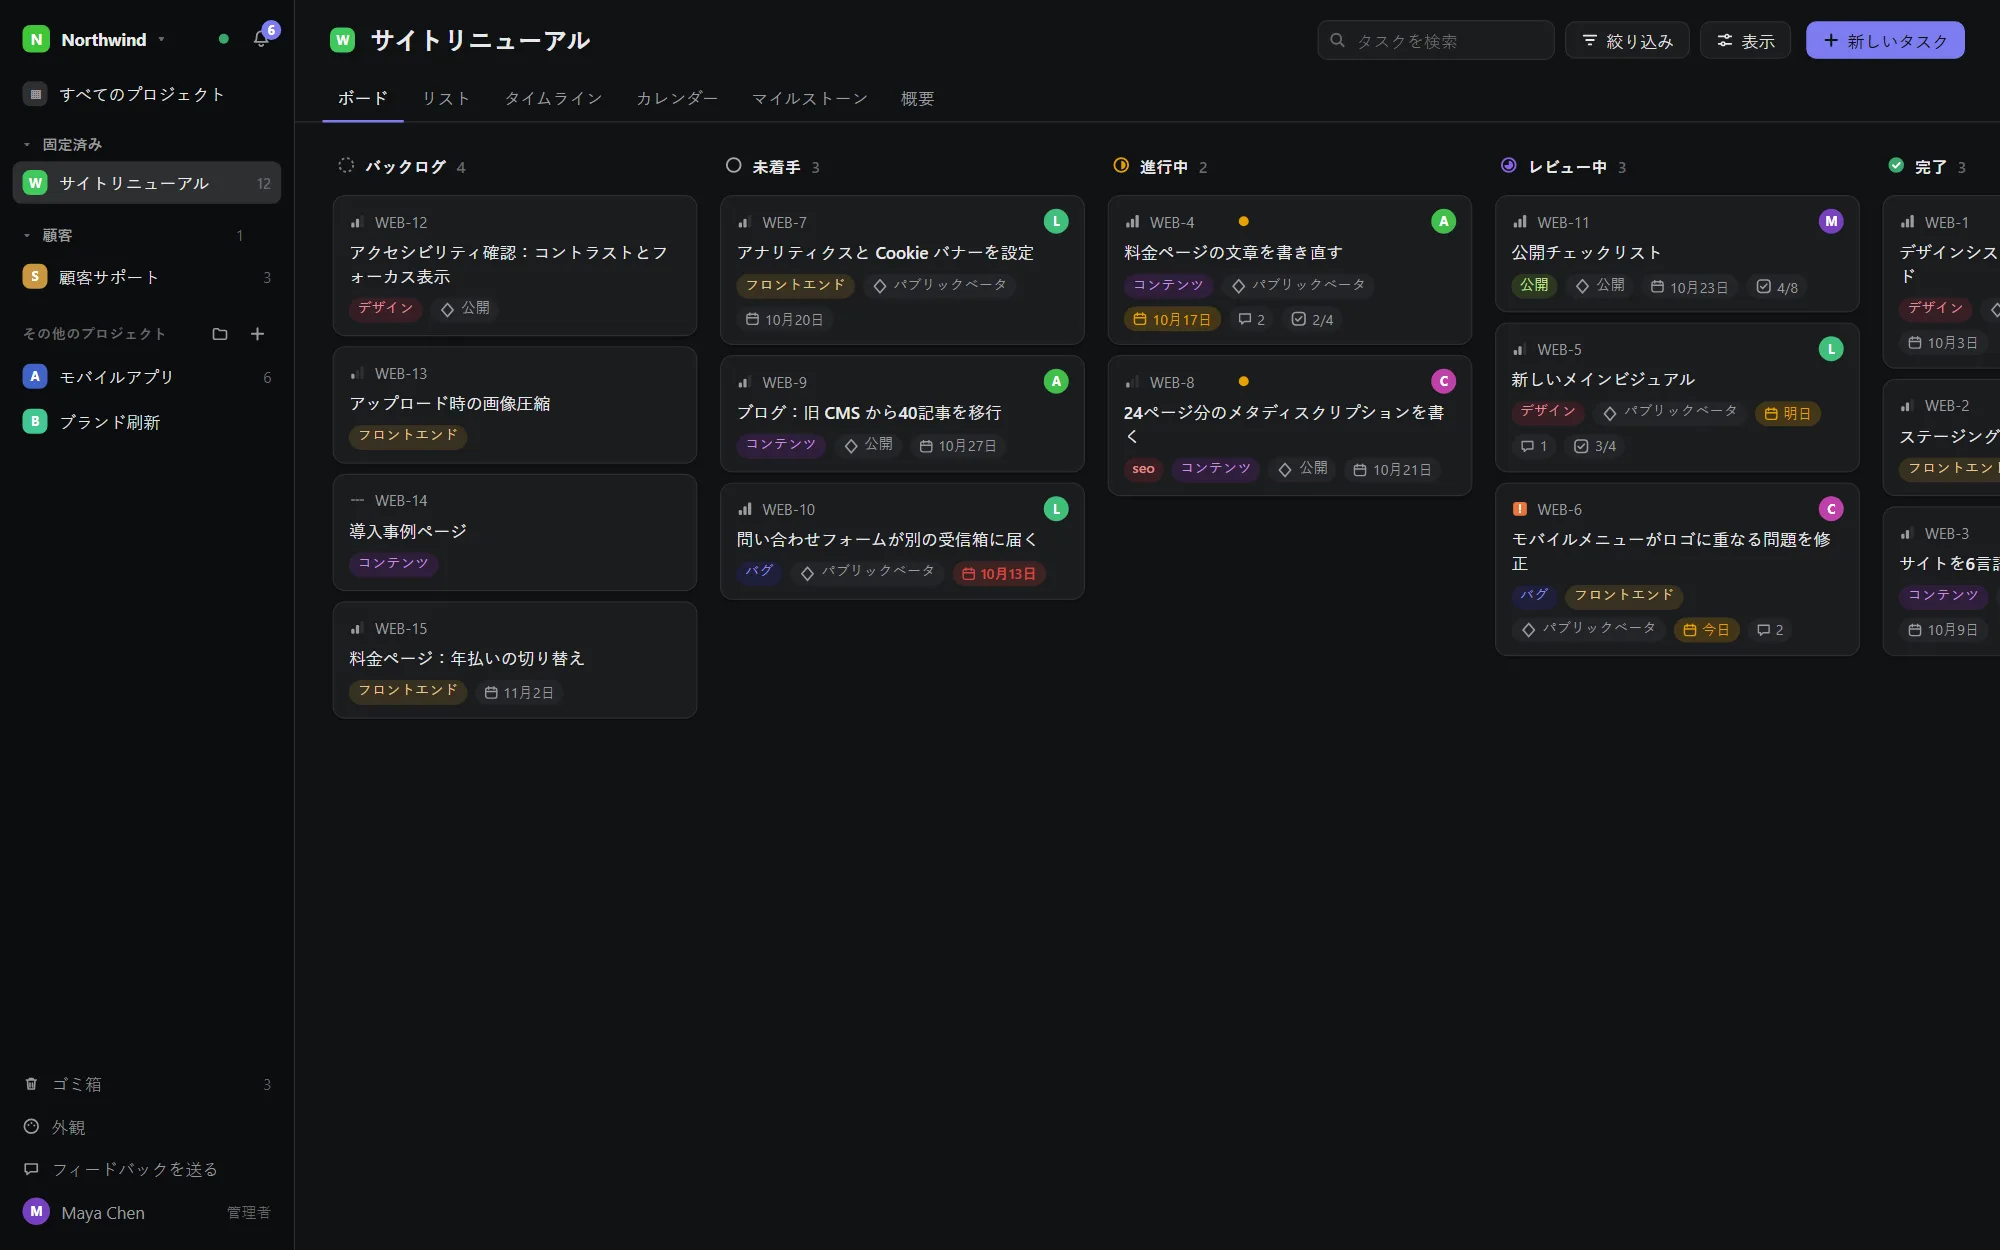Click the デザイン tag on WEB-12
This screenshot has height=1250, width=2000.
point(386,308)
